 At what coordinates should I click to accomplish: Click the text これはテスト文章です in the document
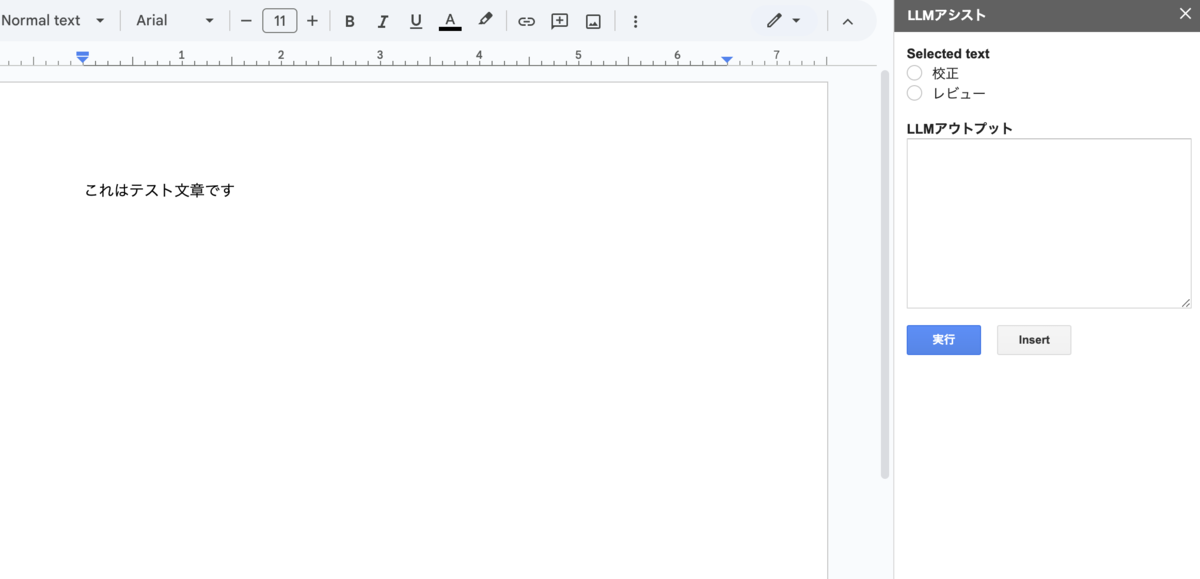tap(159, 190)
